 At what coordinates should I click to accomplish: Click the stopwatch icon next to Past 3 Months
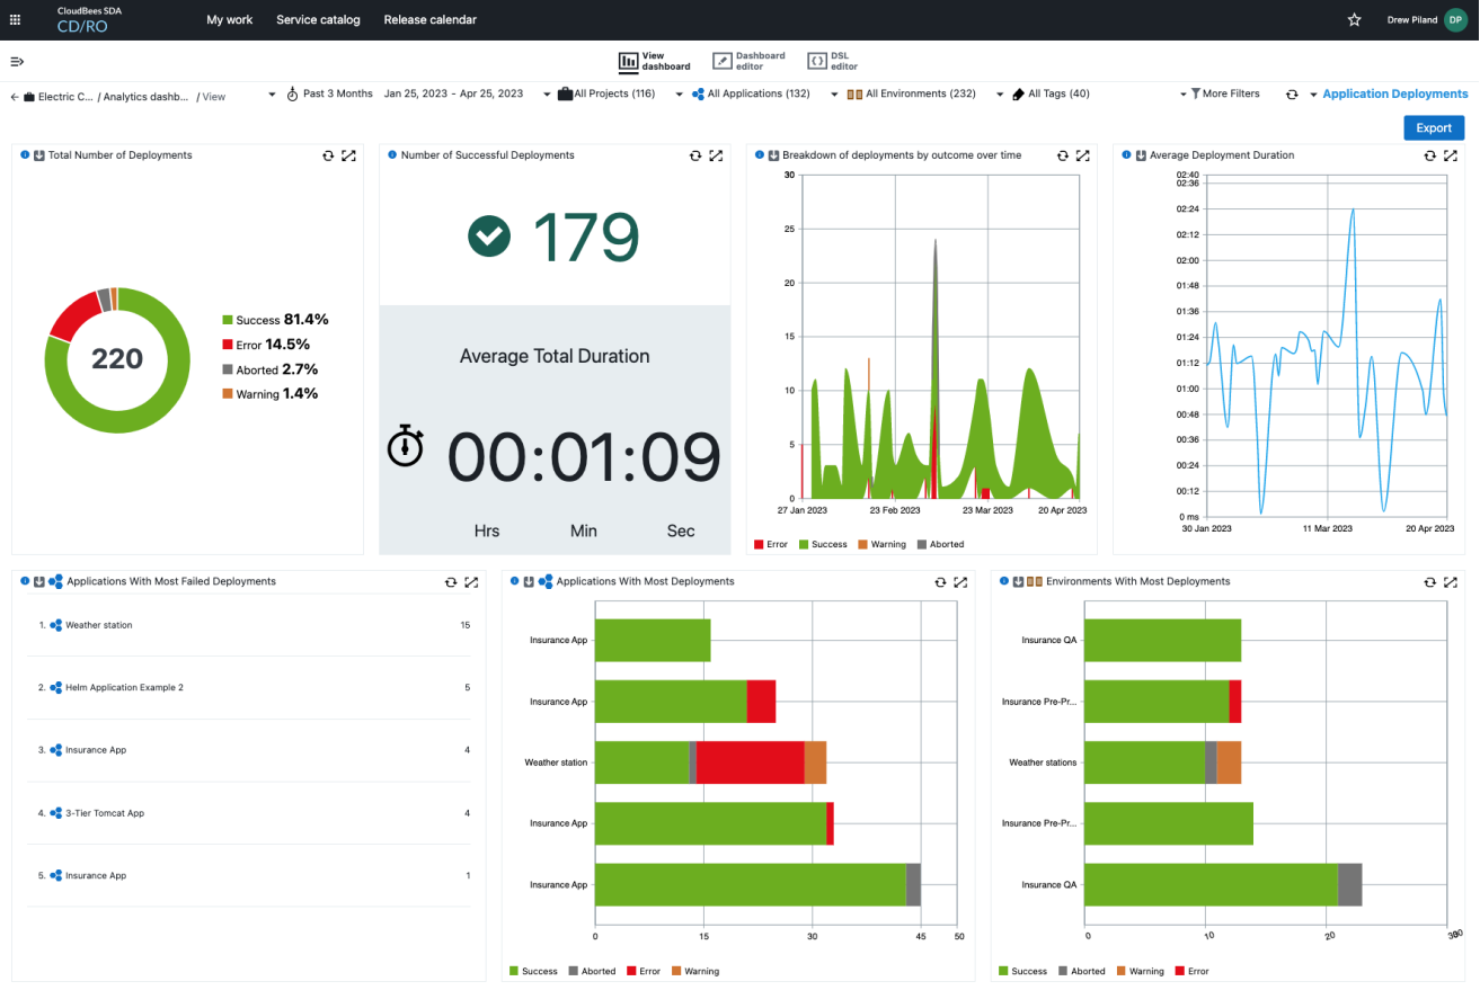(293, 93)
